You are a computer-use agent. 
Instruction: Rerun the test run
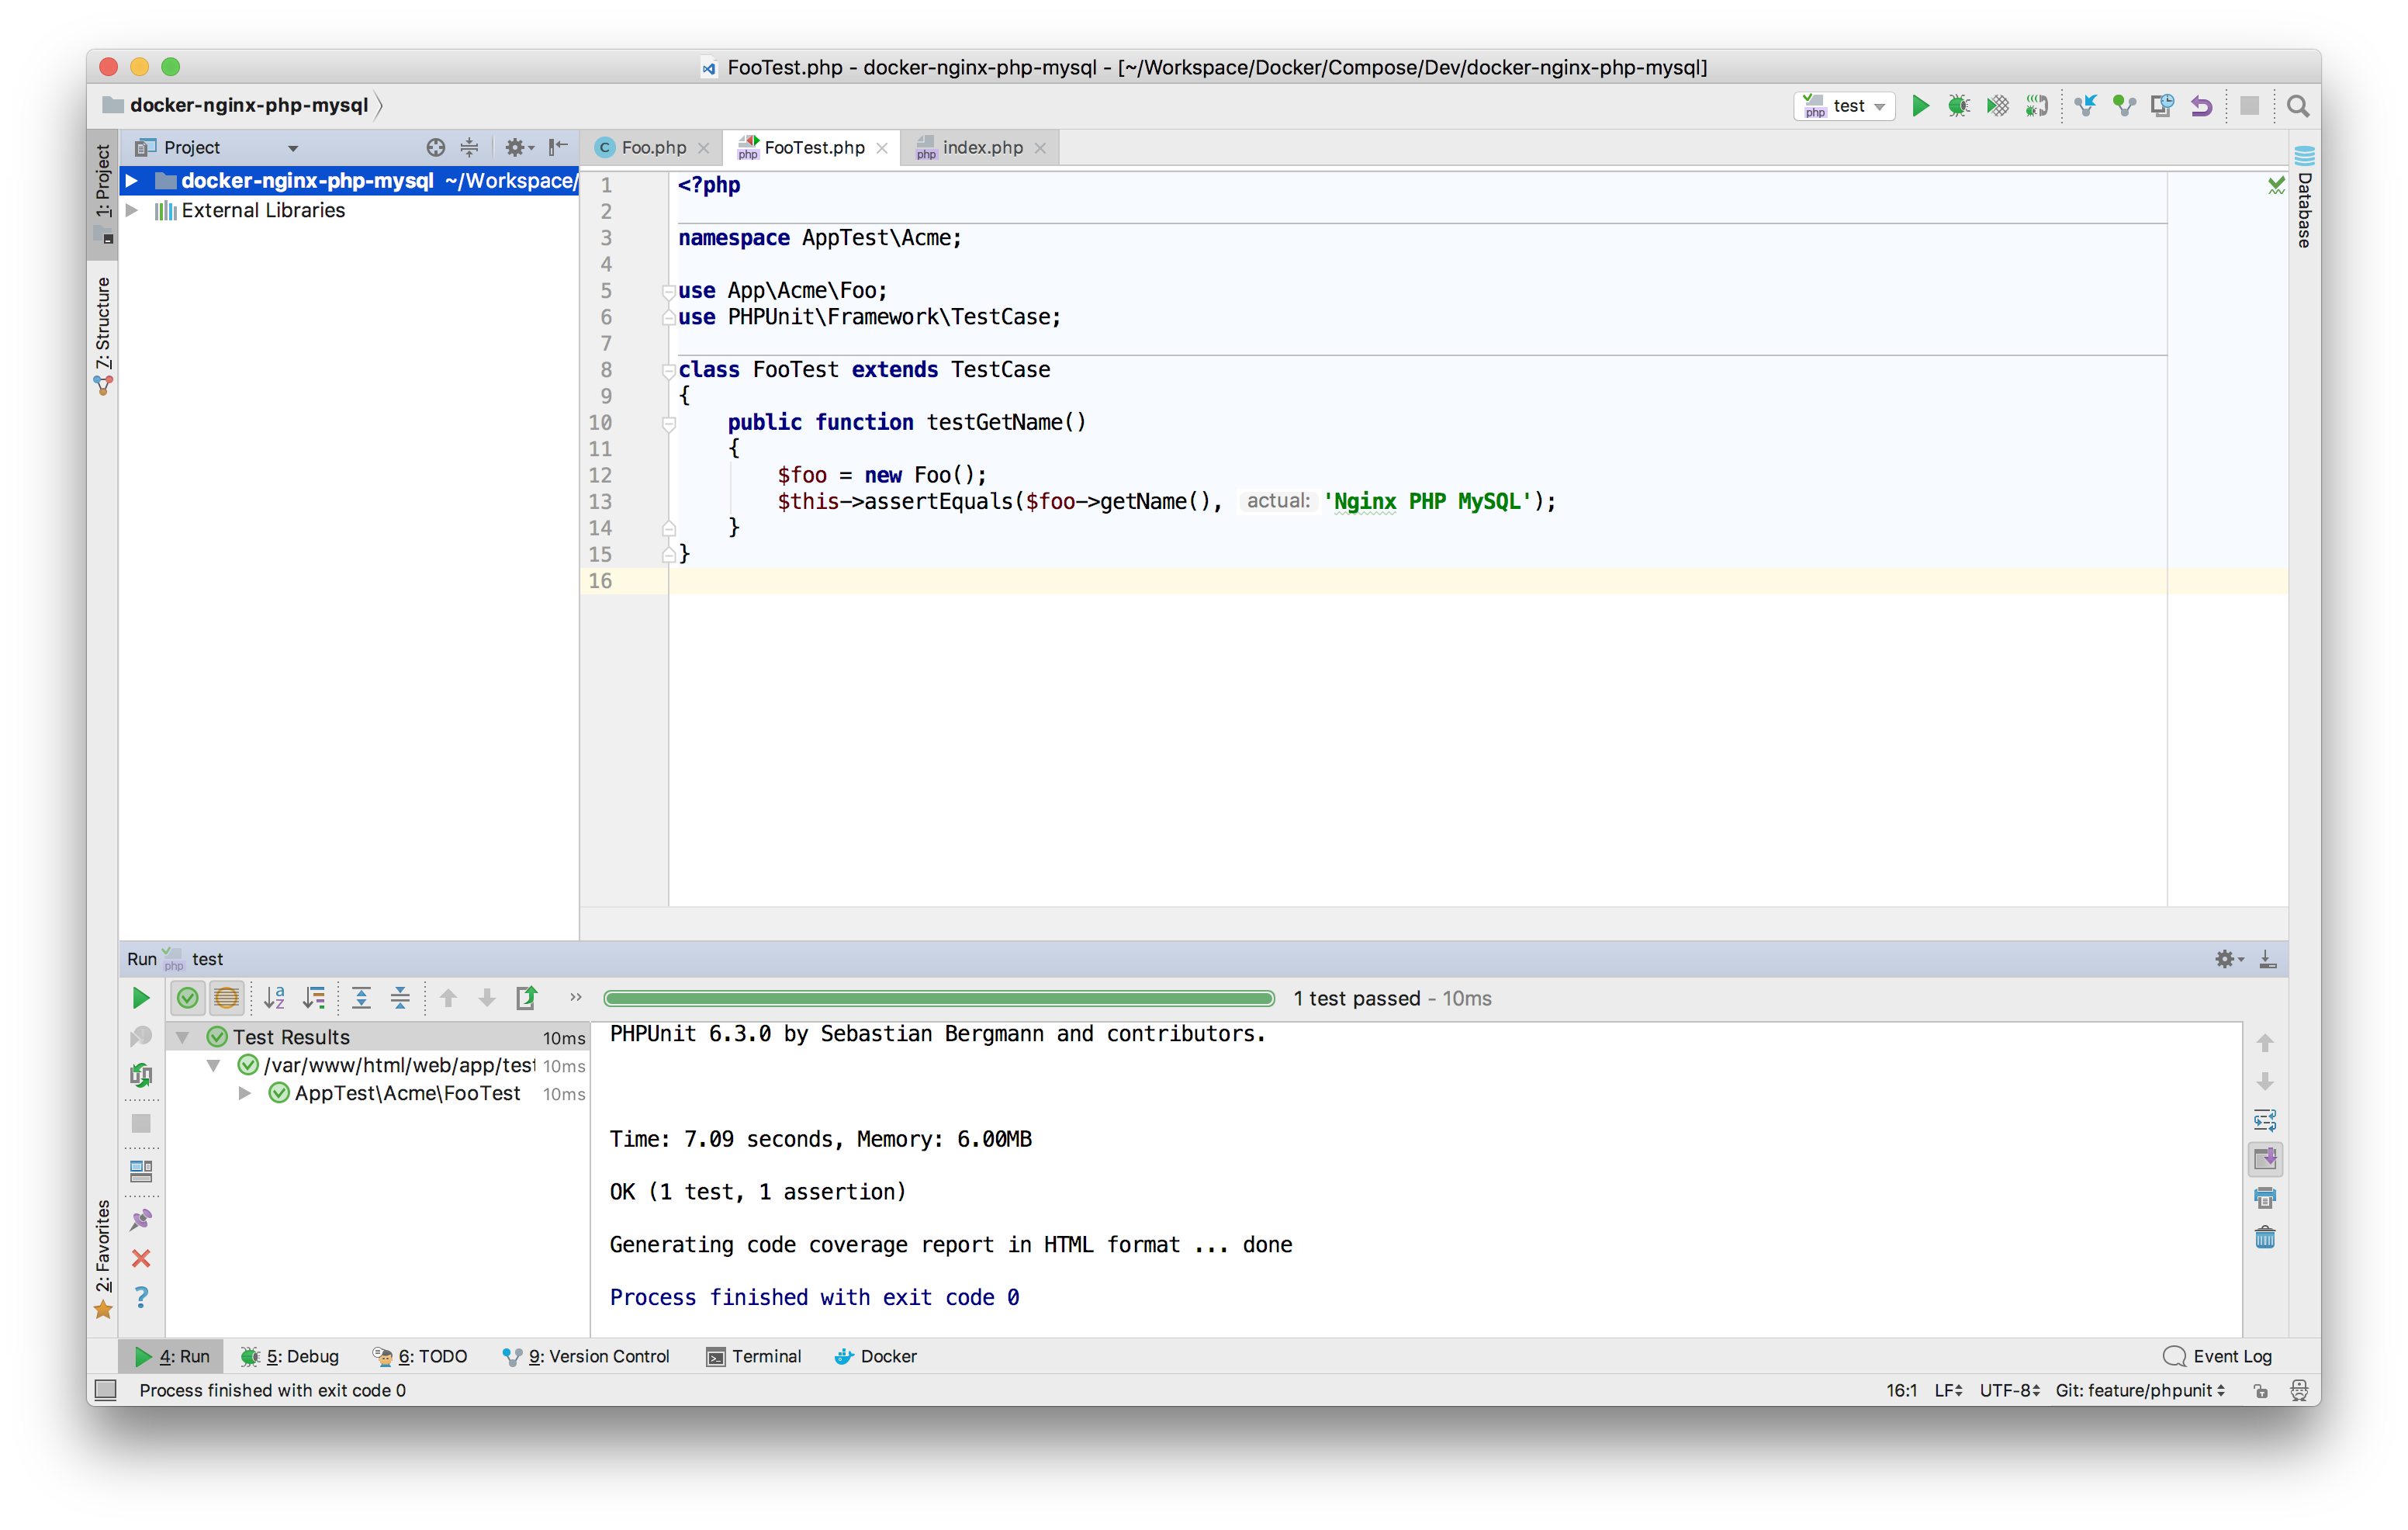[140, 997]
